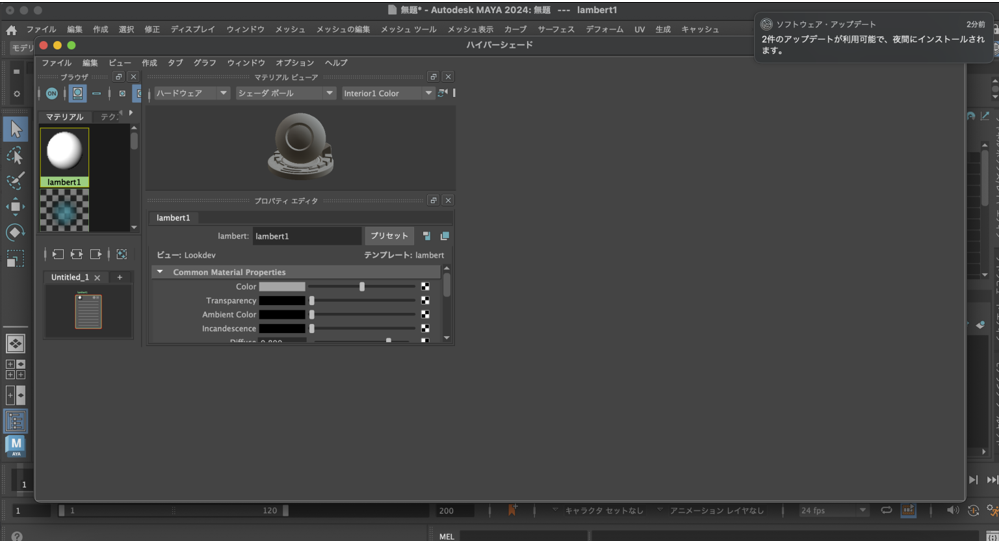999x541 pixels.
Task: Toggle the audio speaker icon
Action: pyautogui.click(x=952, y=510)
